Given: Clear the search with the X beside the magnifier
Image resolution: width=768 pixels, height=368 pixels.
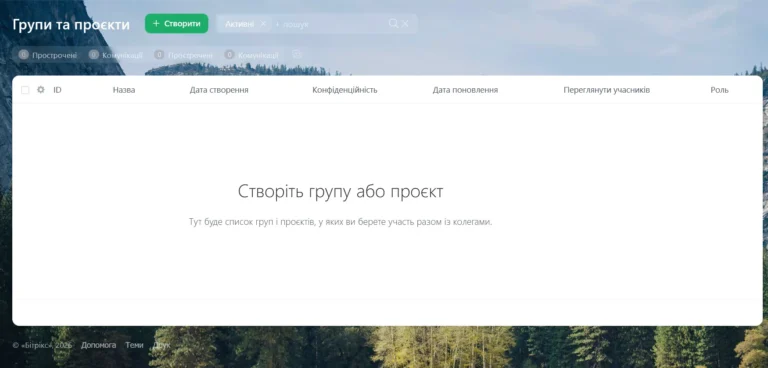Looking at the screenshot, I should [405, 24].
